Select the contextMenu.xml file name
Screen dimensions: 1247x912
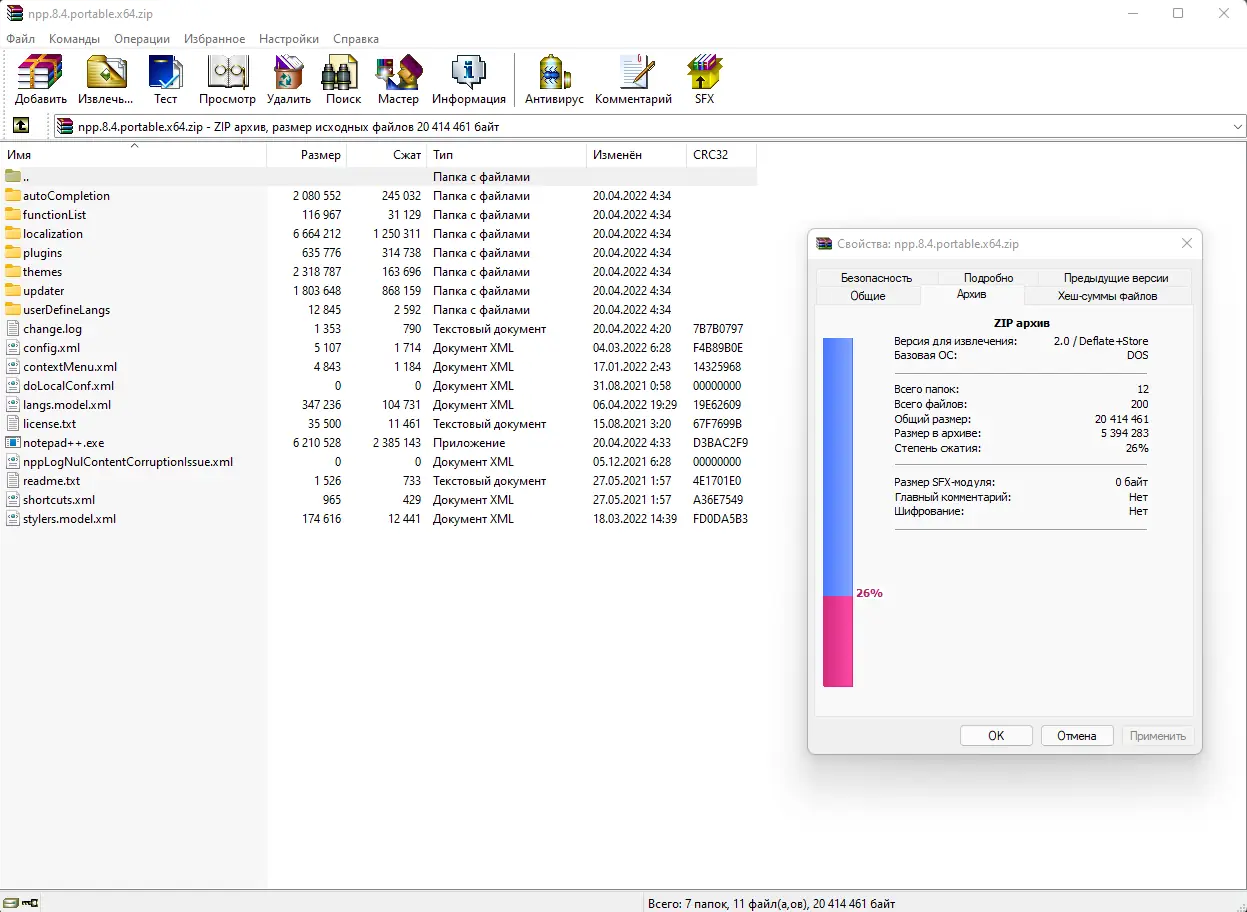(x=70, y=367)
